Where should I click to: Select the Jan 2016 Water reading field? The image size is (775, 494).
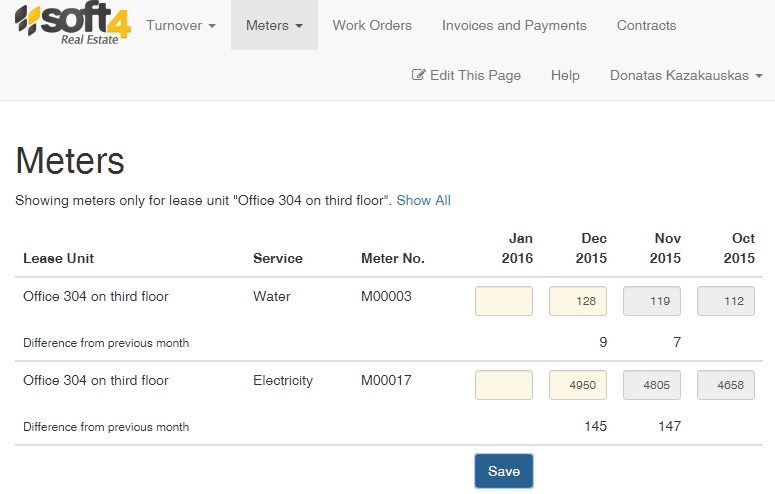coord(504,301)
